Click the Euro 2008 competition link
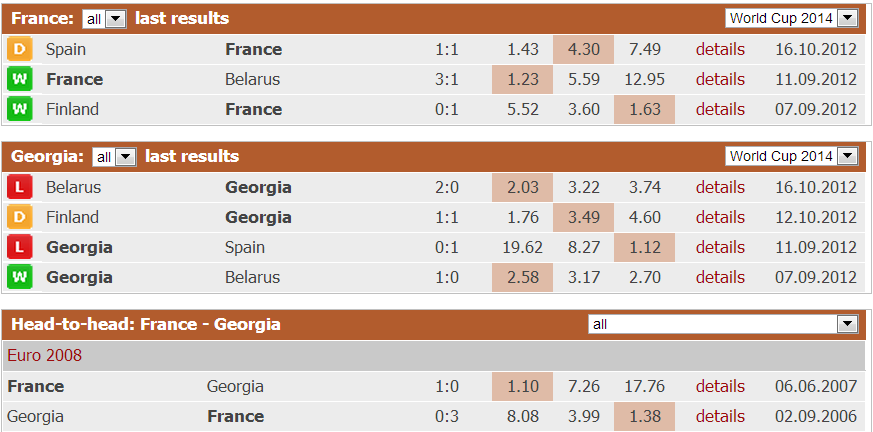The height and width of the screenshot is (432, 873). point(45,355)
